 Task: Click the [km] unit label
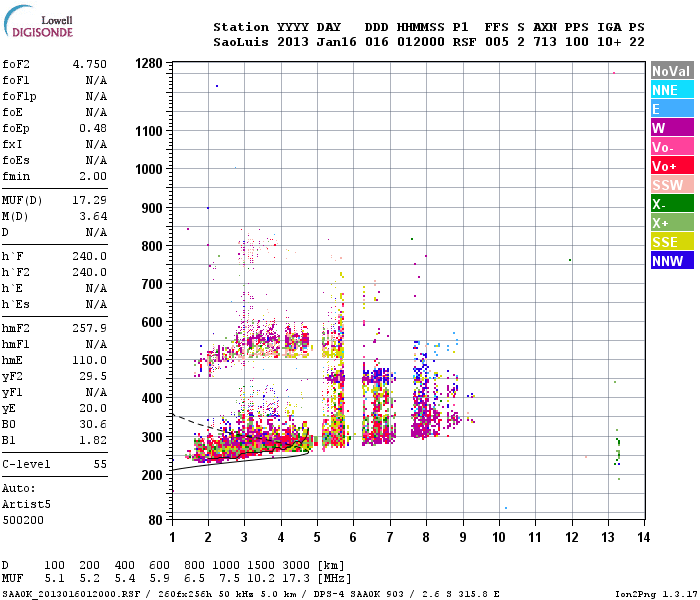[331, 565]
